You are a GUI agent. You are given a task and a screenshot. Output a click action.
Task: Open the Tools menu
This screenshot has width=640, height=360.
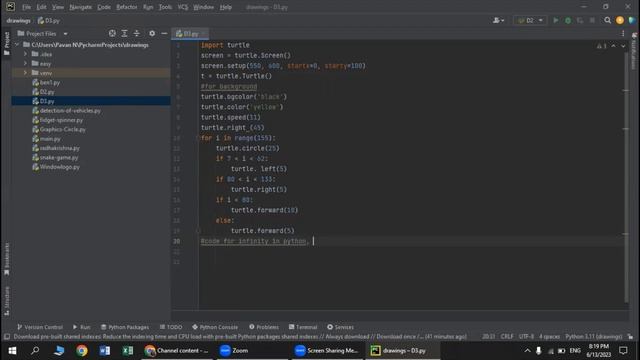(165, 7)
